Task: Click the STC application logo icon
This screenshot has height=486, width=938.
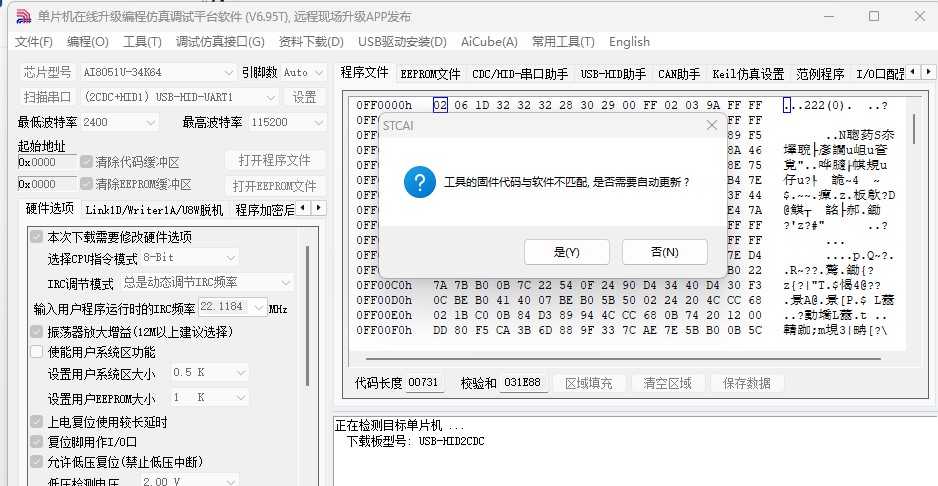Action: 23,16
